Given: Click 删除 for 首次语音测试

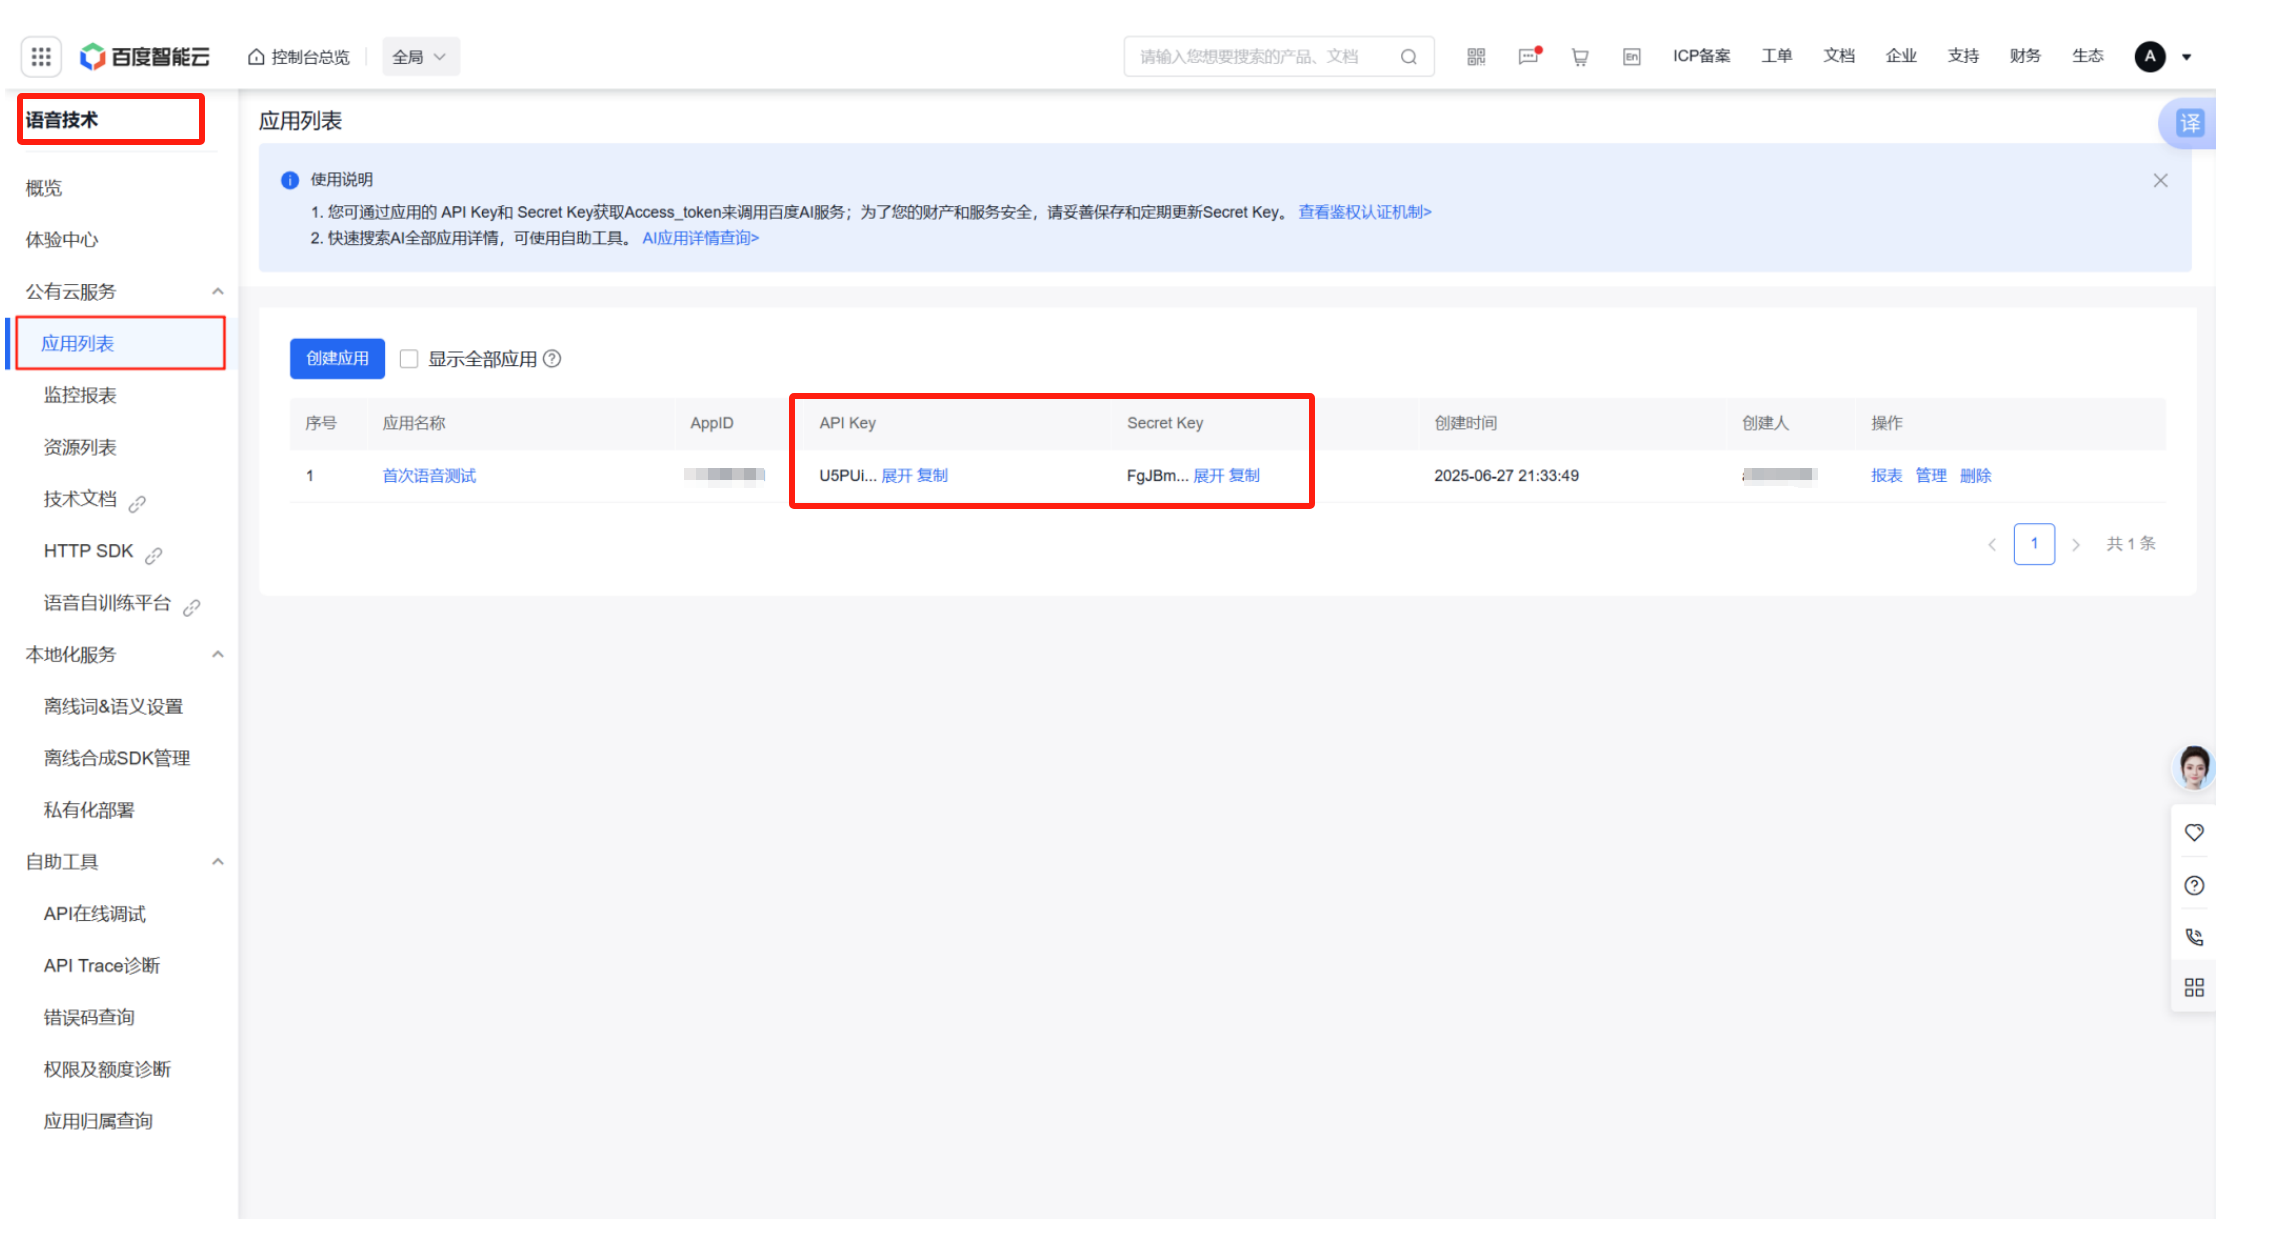Looking at the screenshot, I should click(x=1975, y=476).
